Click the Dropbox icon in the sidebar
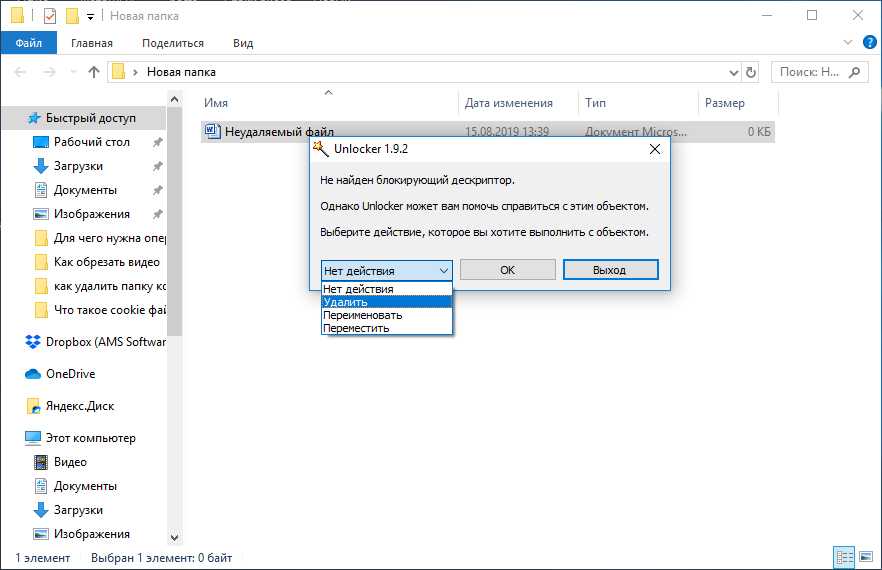Screen dimensions: 882x570 pyautogui.click(x=33, y=342)
